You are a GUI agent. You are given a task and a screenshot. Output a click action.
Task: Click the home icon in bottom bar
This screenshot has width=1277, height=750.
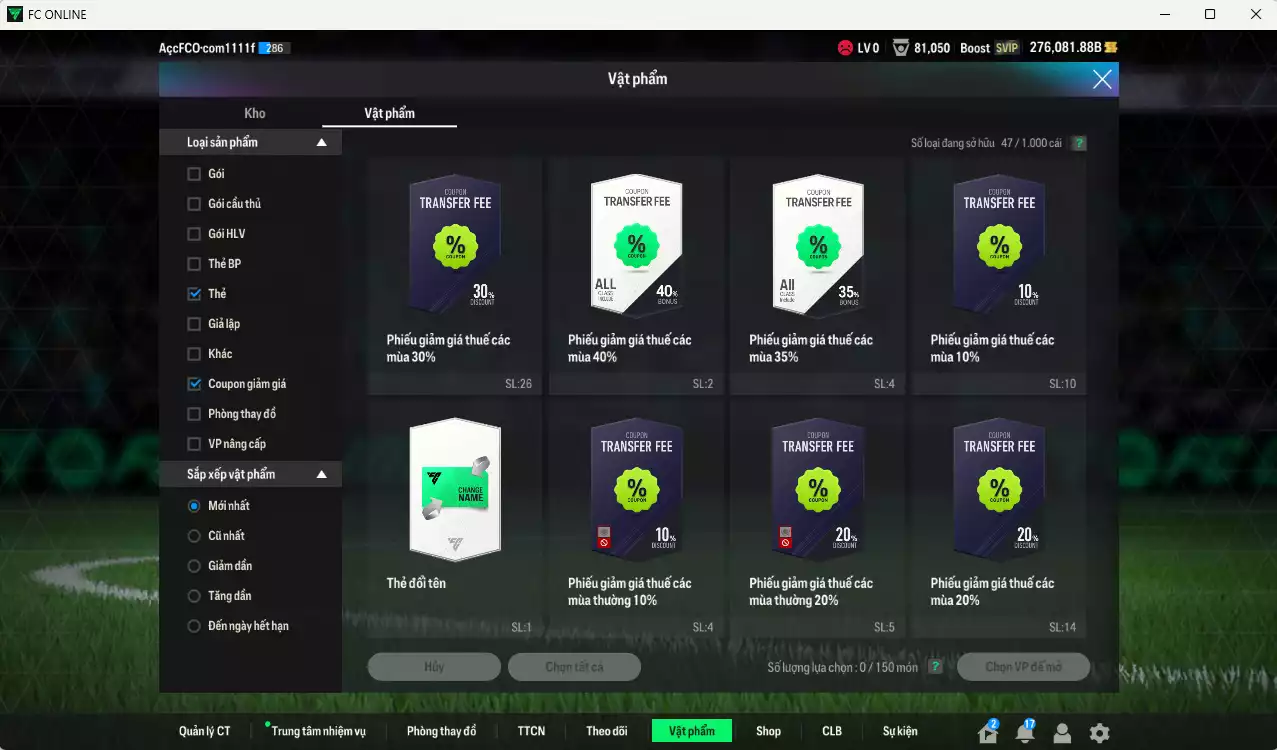click(988, 733)
